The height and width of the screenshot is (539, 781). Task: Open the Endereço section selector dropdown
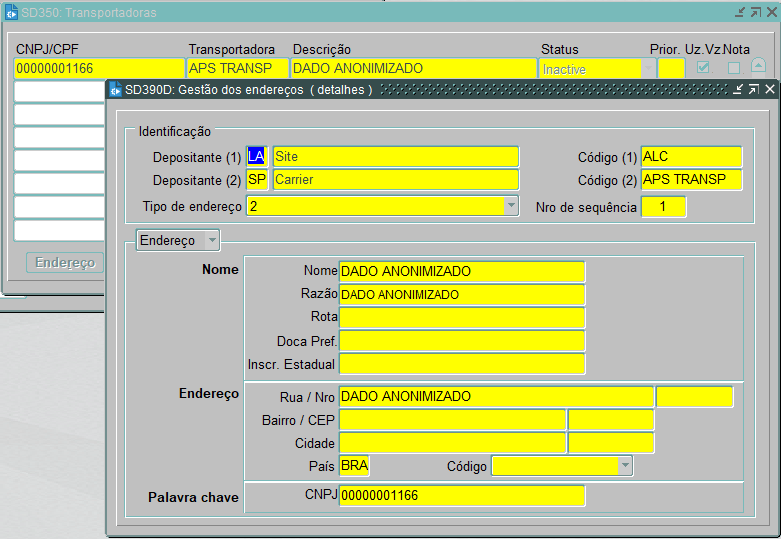tap(212, 240)
